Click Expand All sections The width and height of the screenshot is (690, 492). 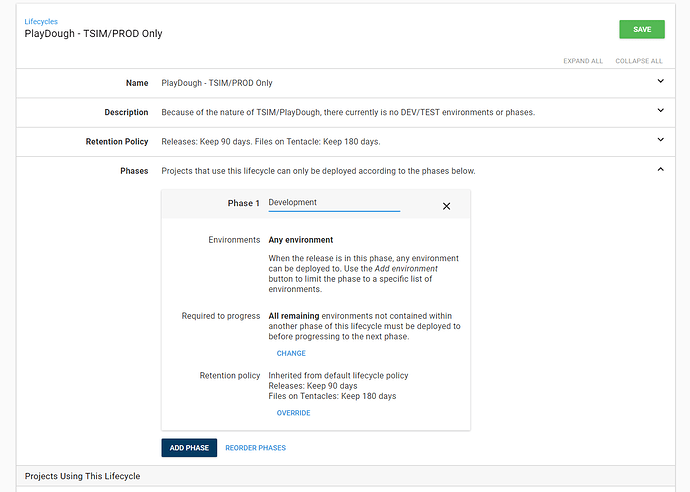tap(583, 61)
